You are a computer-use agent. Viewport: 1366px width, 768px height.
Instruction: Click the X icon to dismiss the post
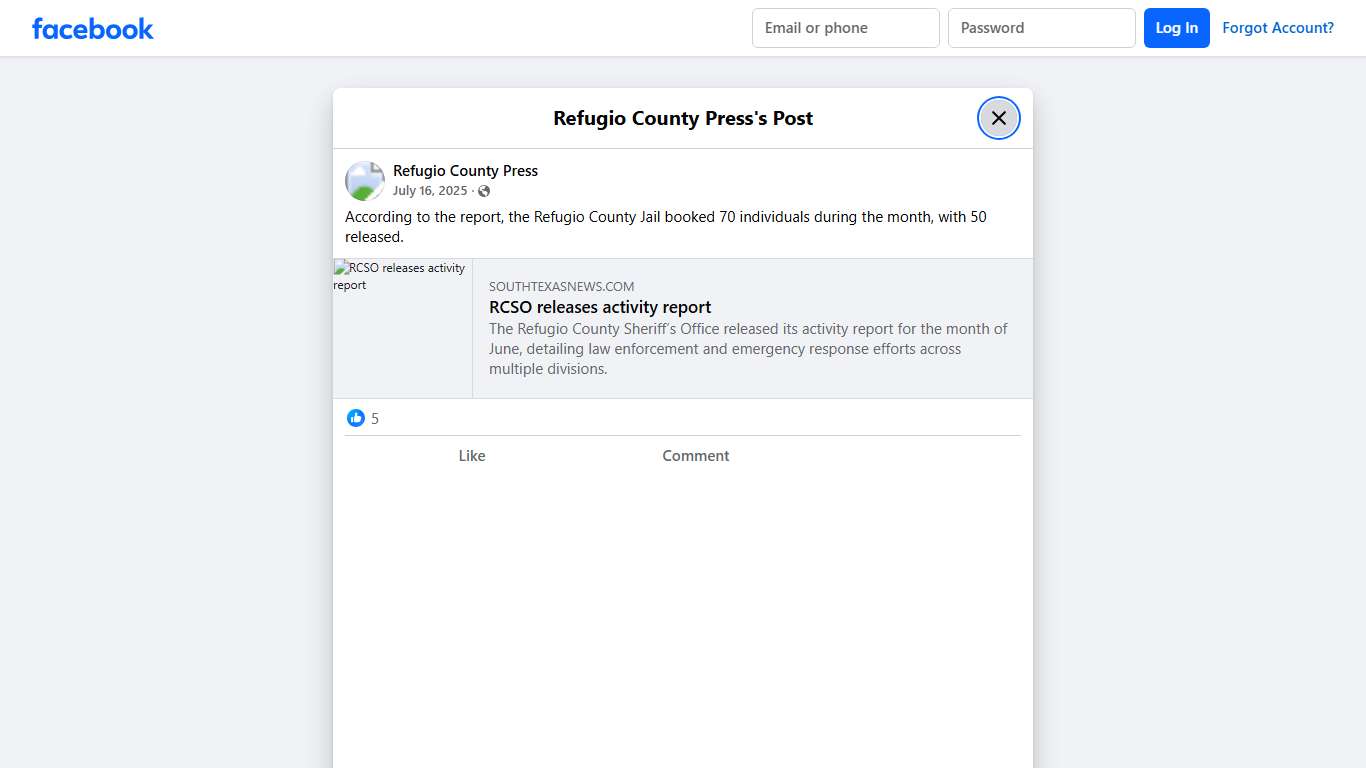(998, 117)
